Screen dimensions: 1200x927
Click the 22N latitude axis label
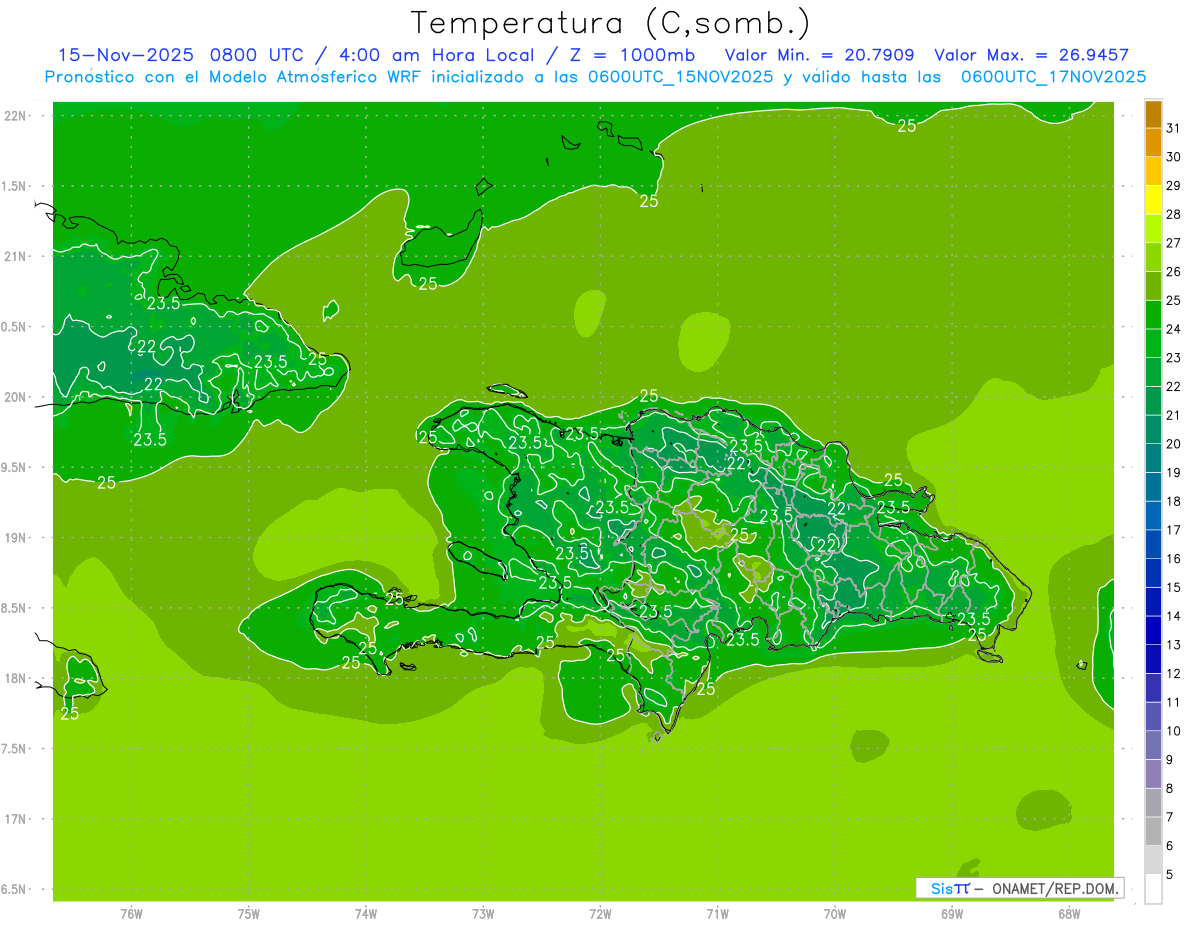coord(17,116)
